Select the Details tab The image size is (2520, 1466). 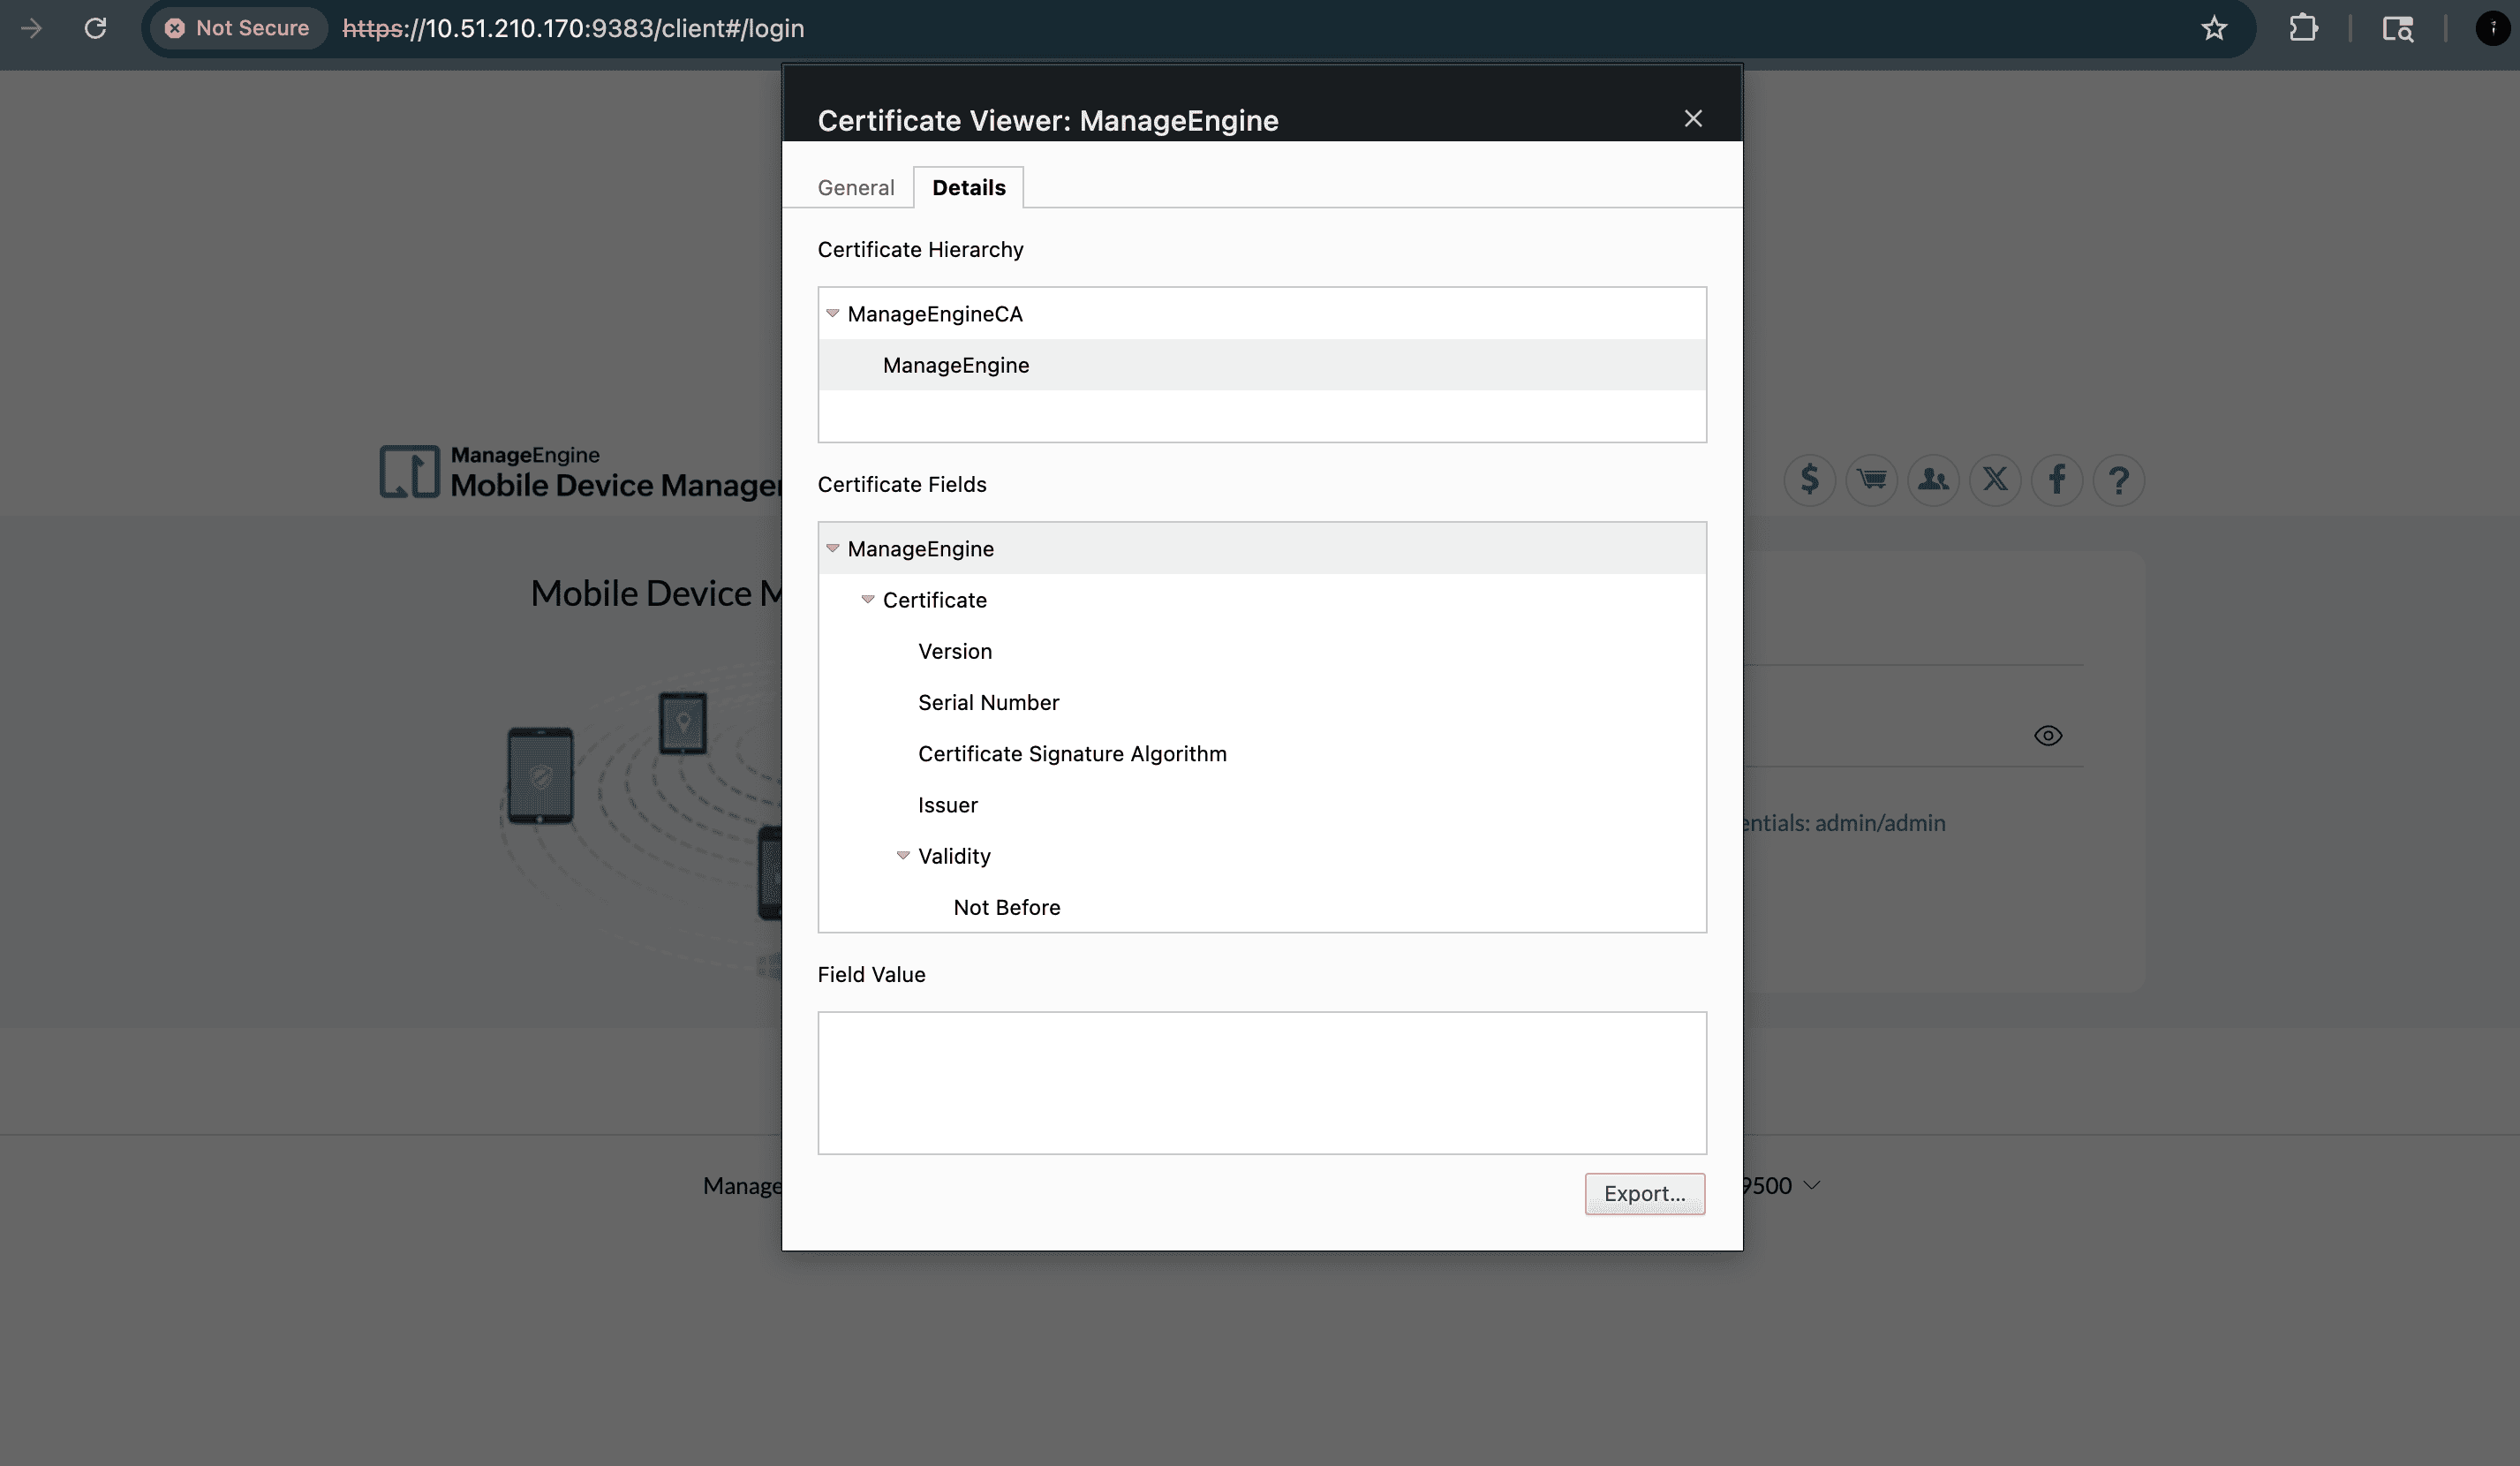click(968, 188)
